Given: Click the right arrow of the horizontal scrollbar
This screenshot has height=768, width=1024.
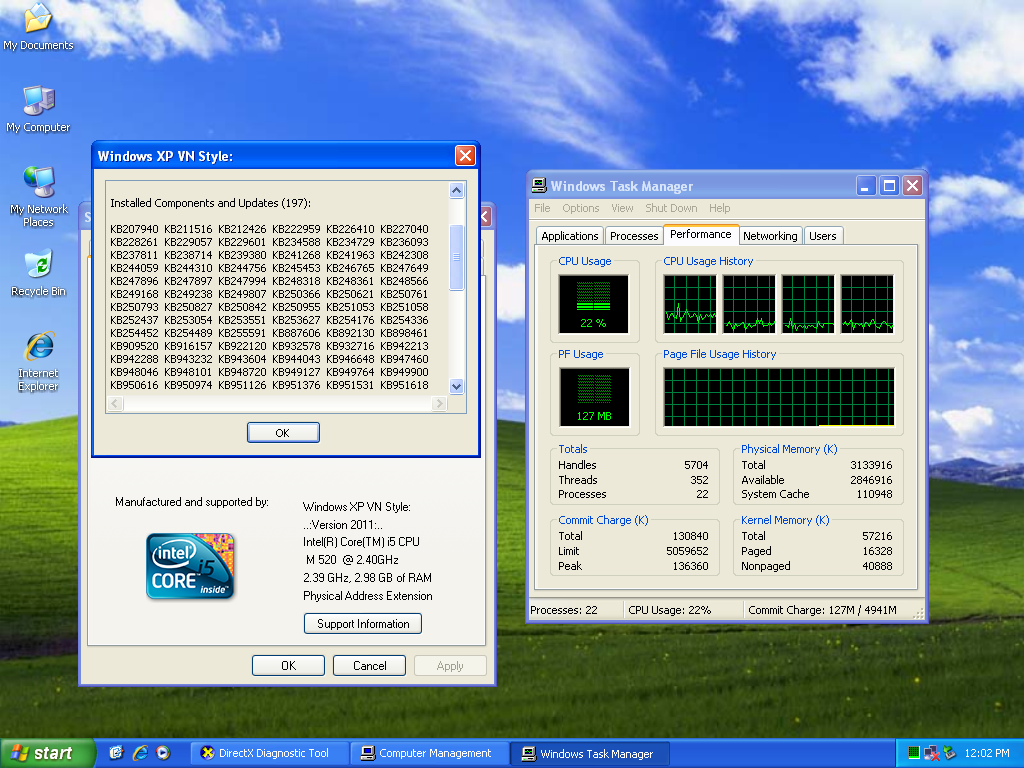Looking at the screenshot, I should (439, 404).
